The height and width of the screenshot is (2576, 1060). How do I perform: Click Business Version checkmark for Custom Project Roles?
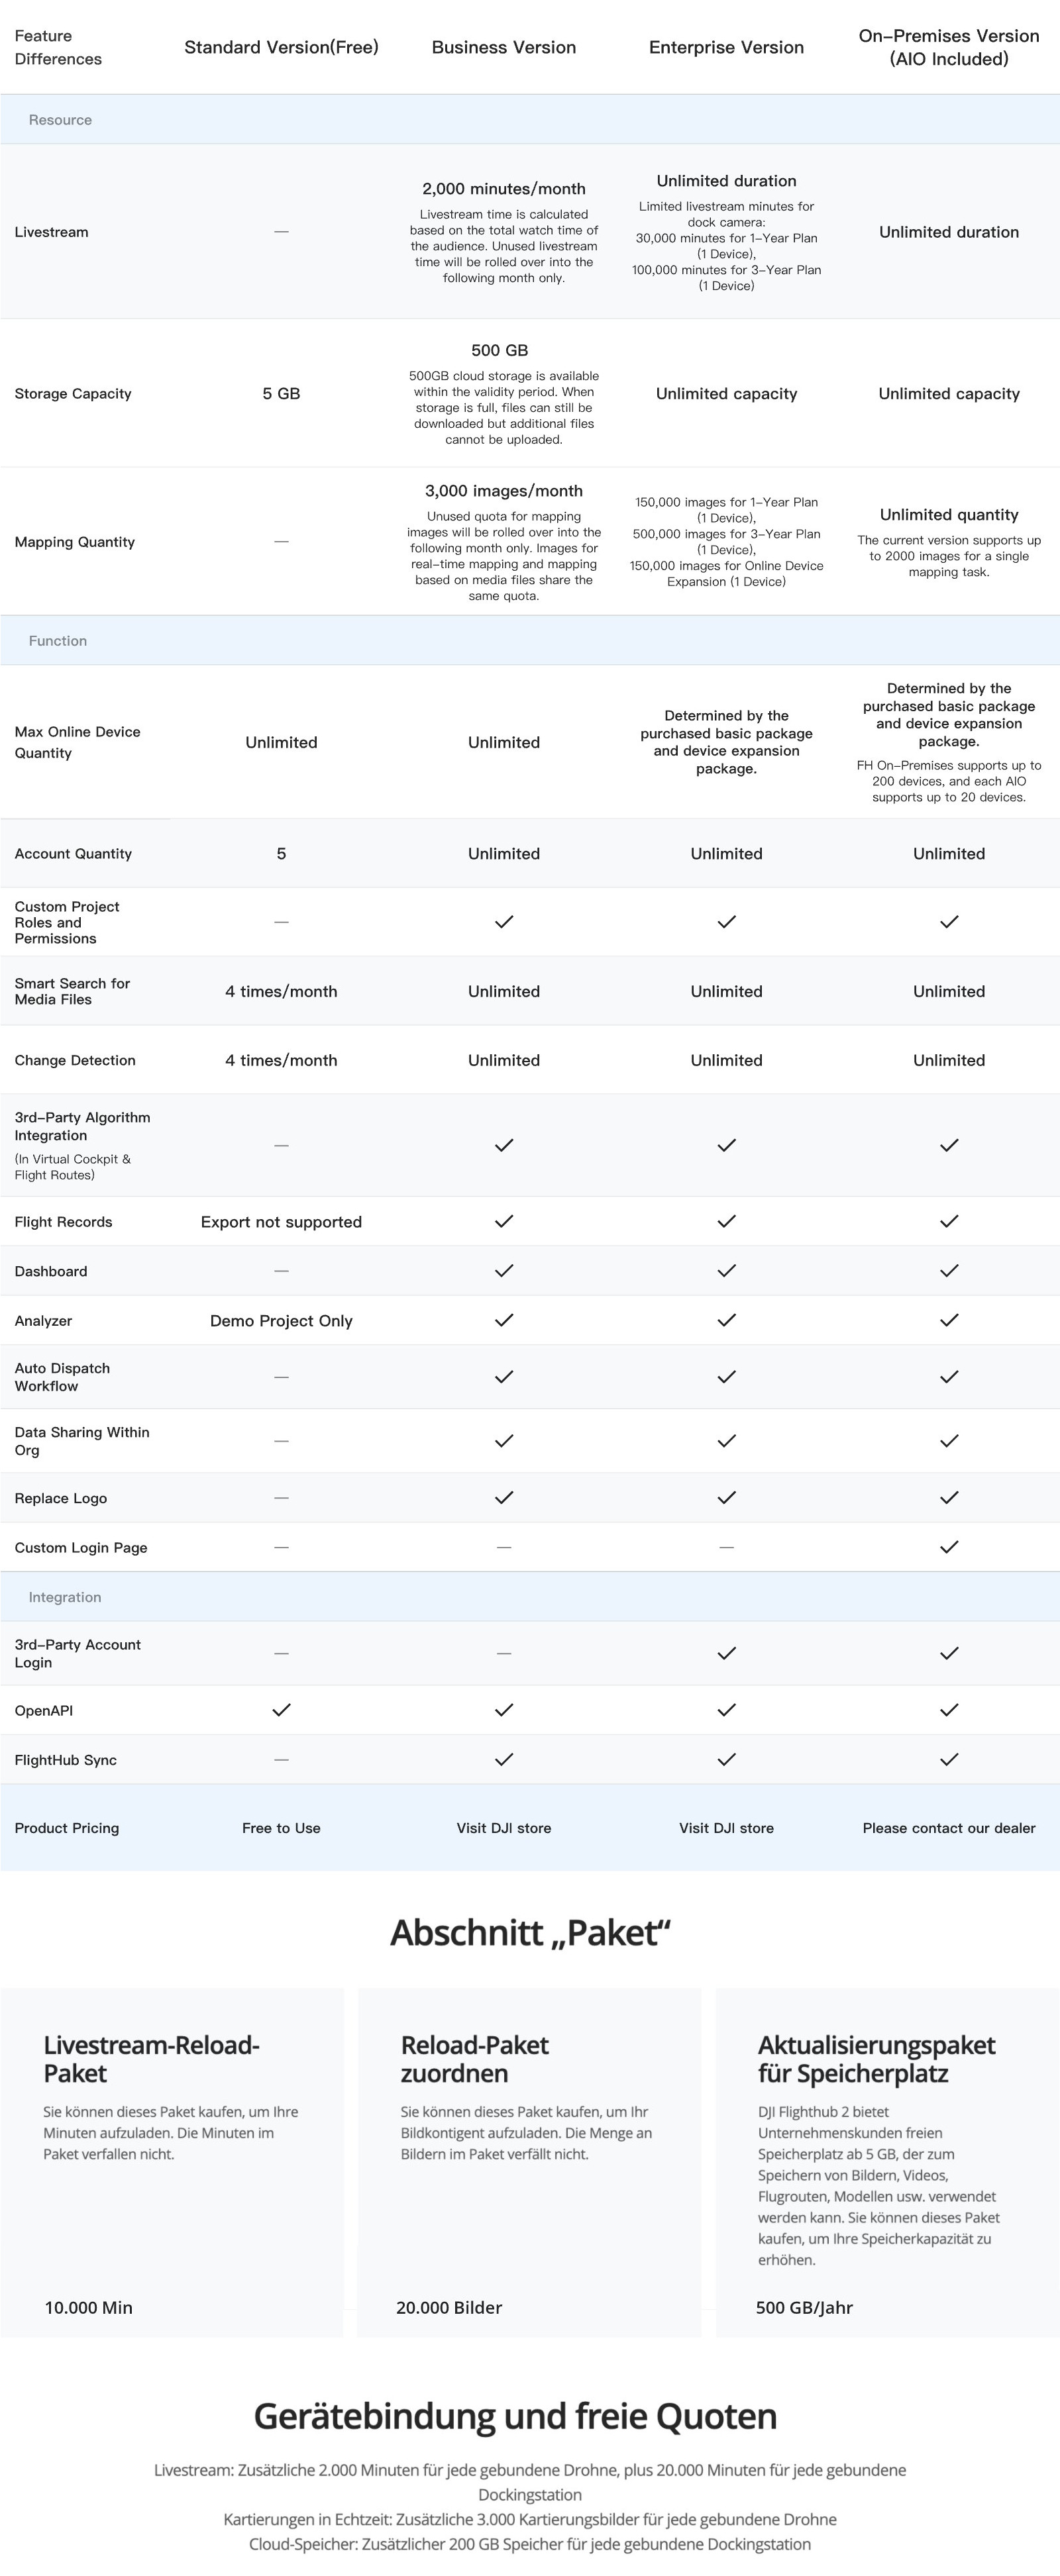point(504,921)
